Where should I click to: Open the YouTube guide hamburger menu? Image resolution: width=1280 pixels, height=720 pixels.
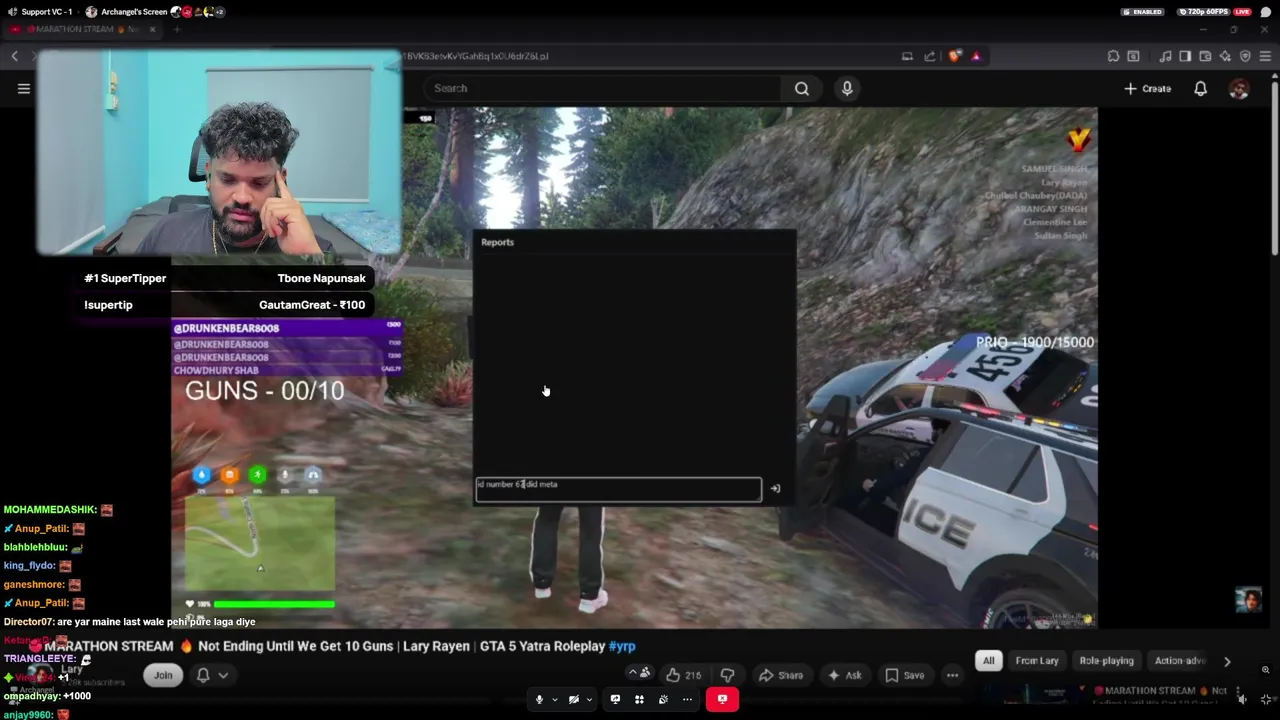[x=24, y=88]
